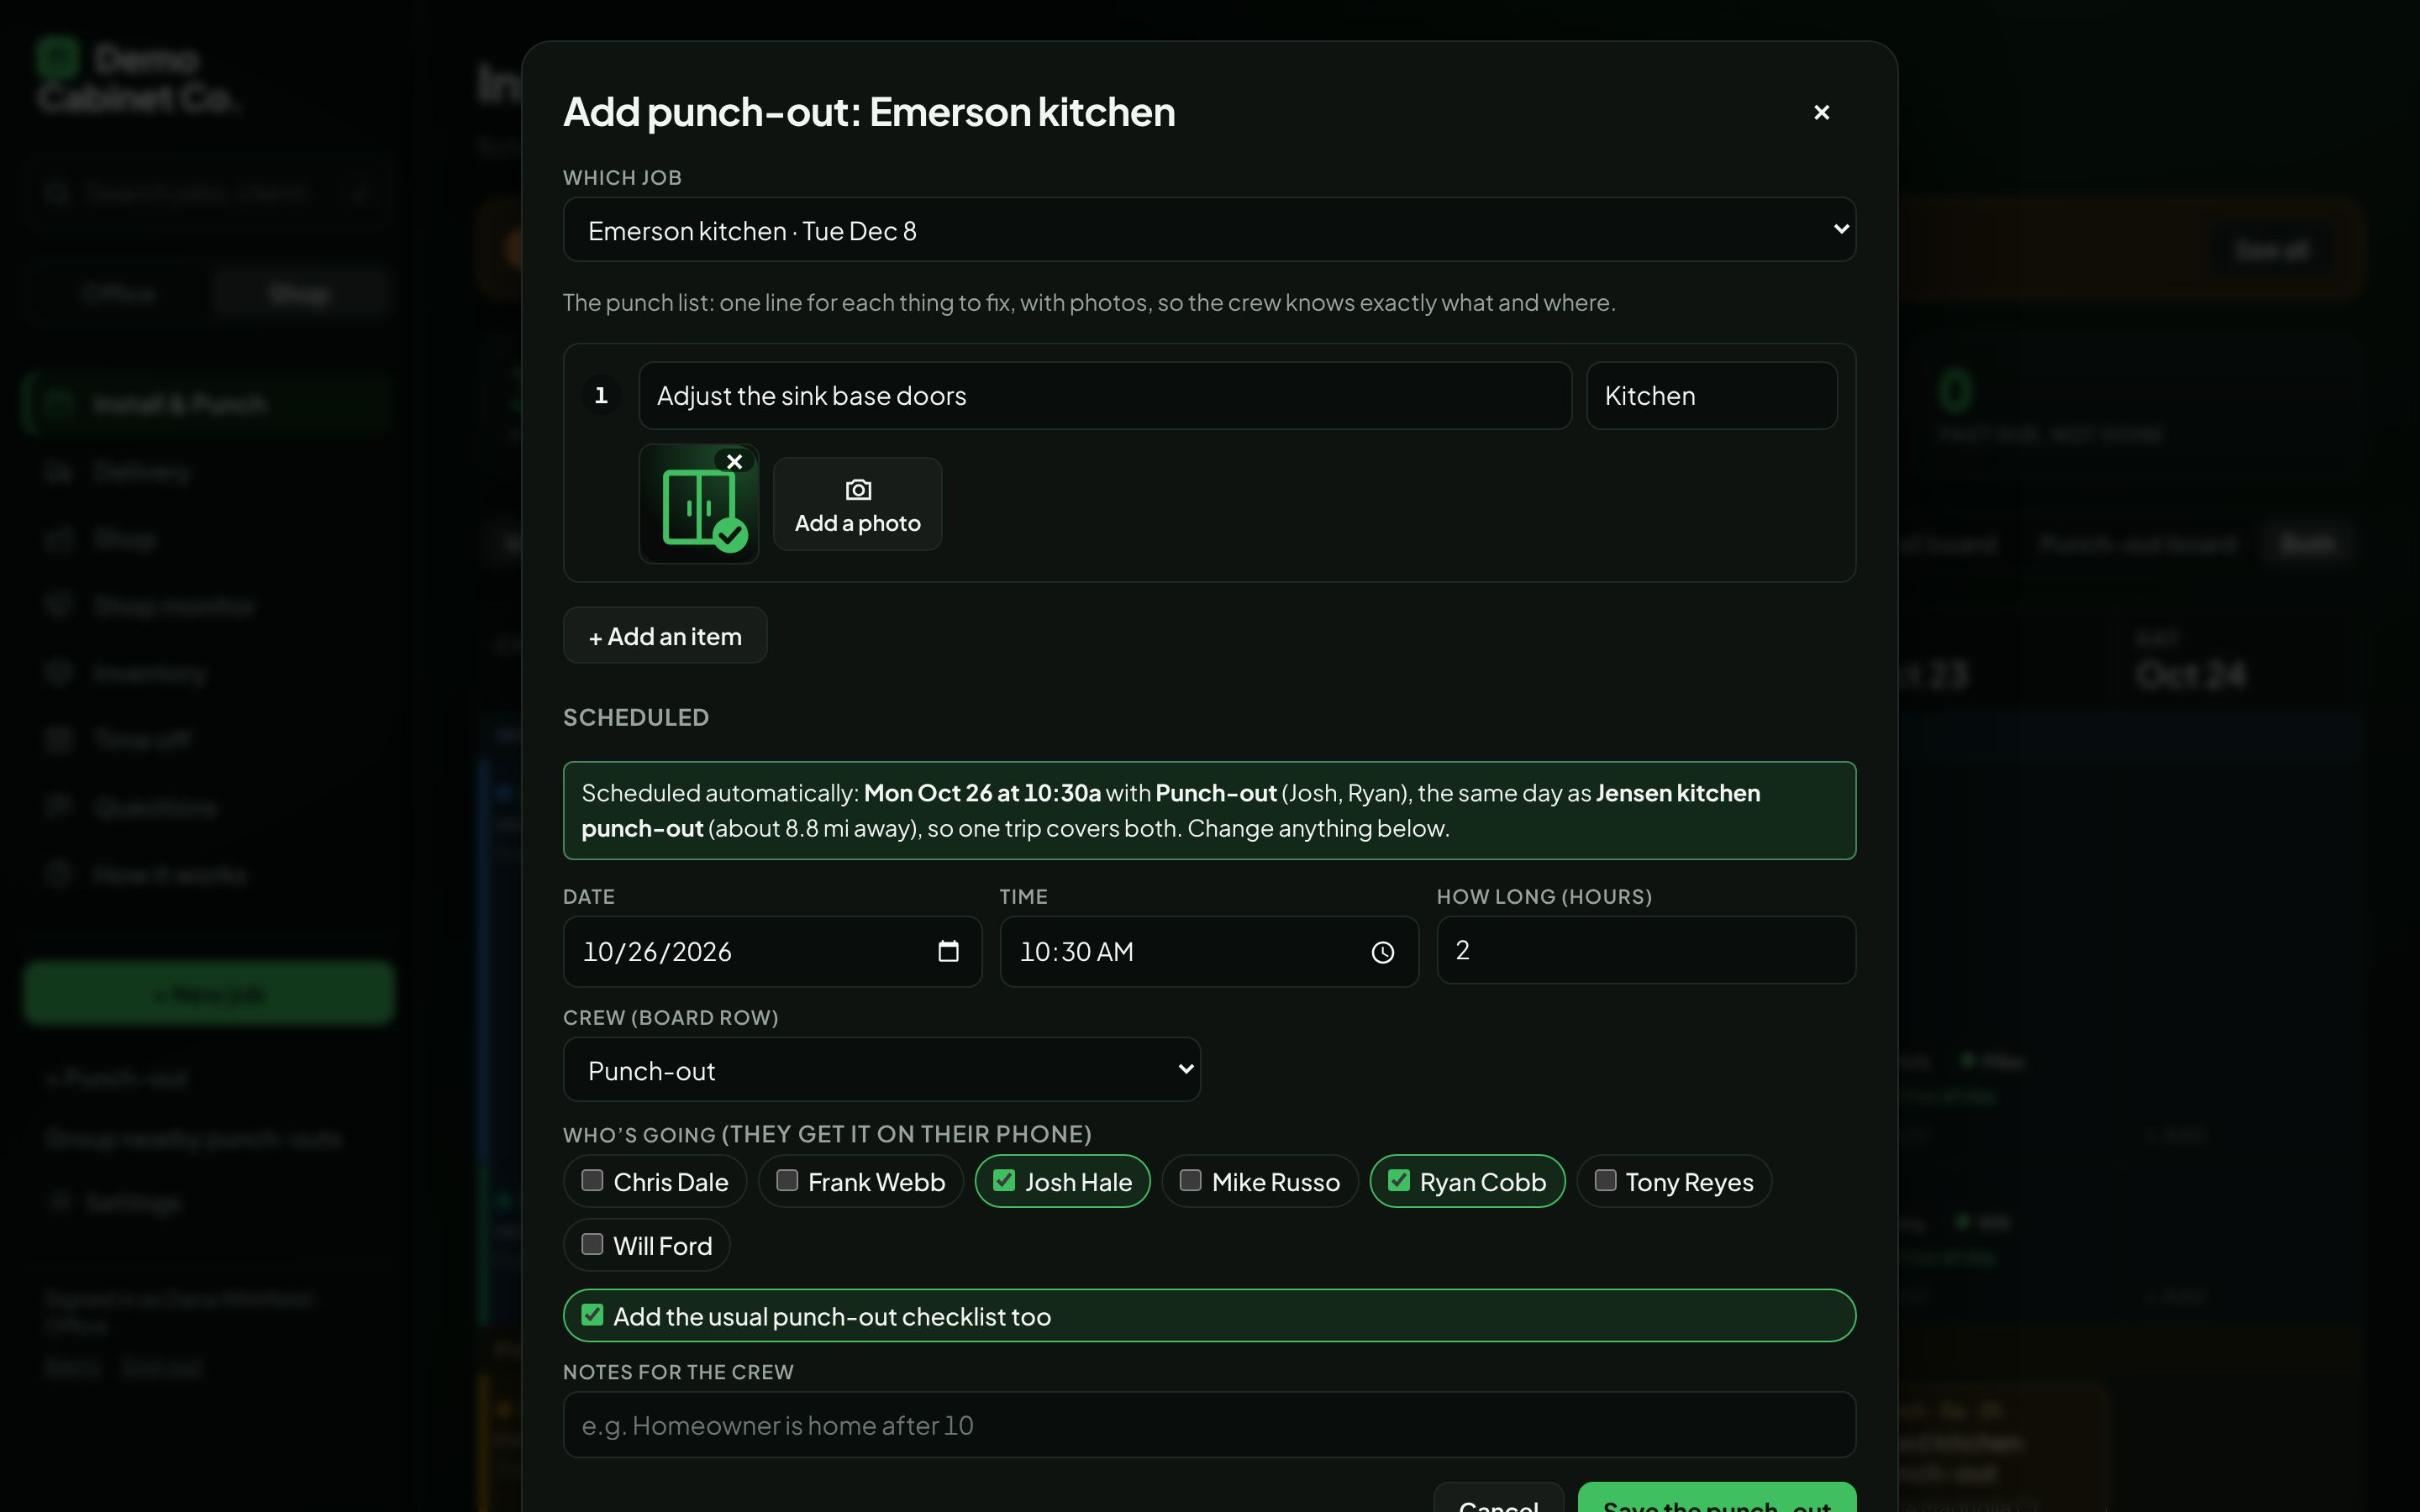
Task: Remove the attached cabinet photo thumbnail
Action: [734, 461]
